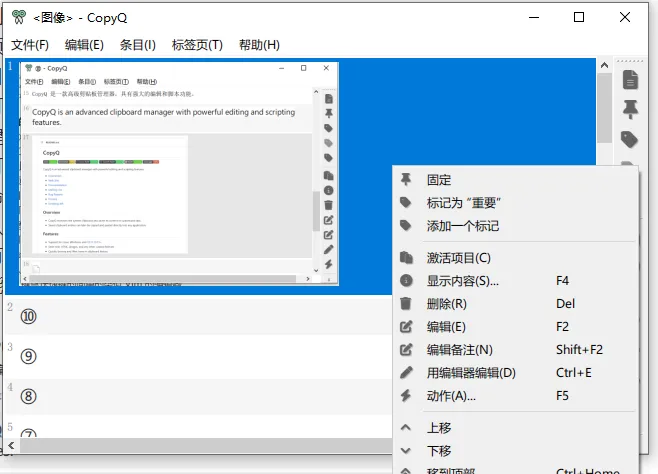Screen dimensions: 658x474
Task: Select 显示内容(S)... in context menu
Action: (515, 281)
